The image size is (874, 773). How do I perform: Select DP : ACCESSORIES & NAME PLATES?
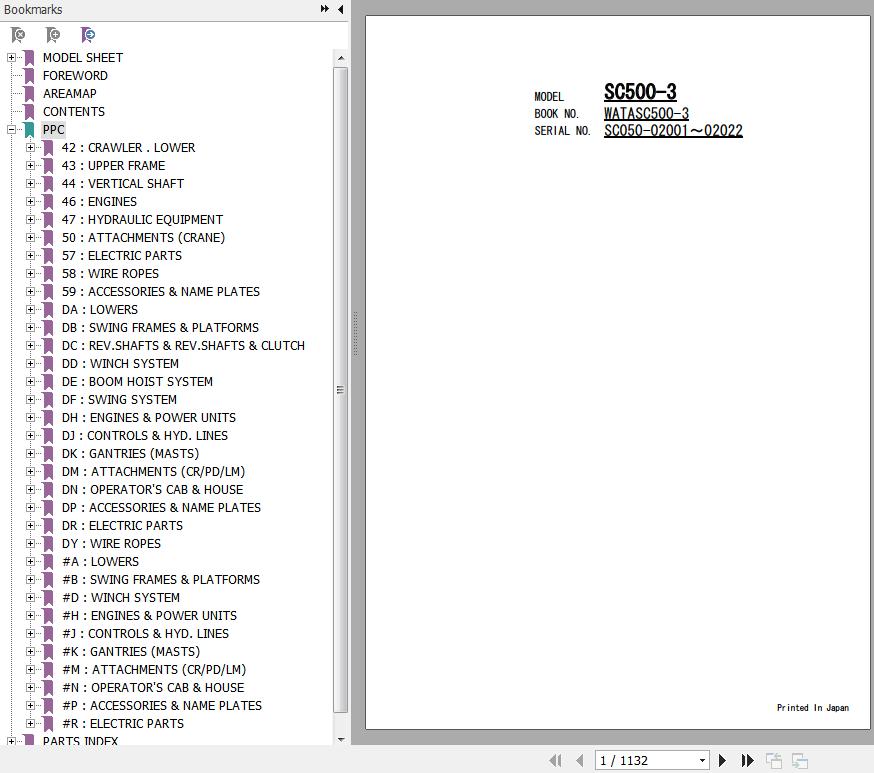coord(161,507)
